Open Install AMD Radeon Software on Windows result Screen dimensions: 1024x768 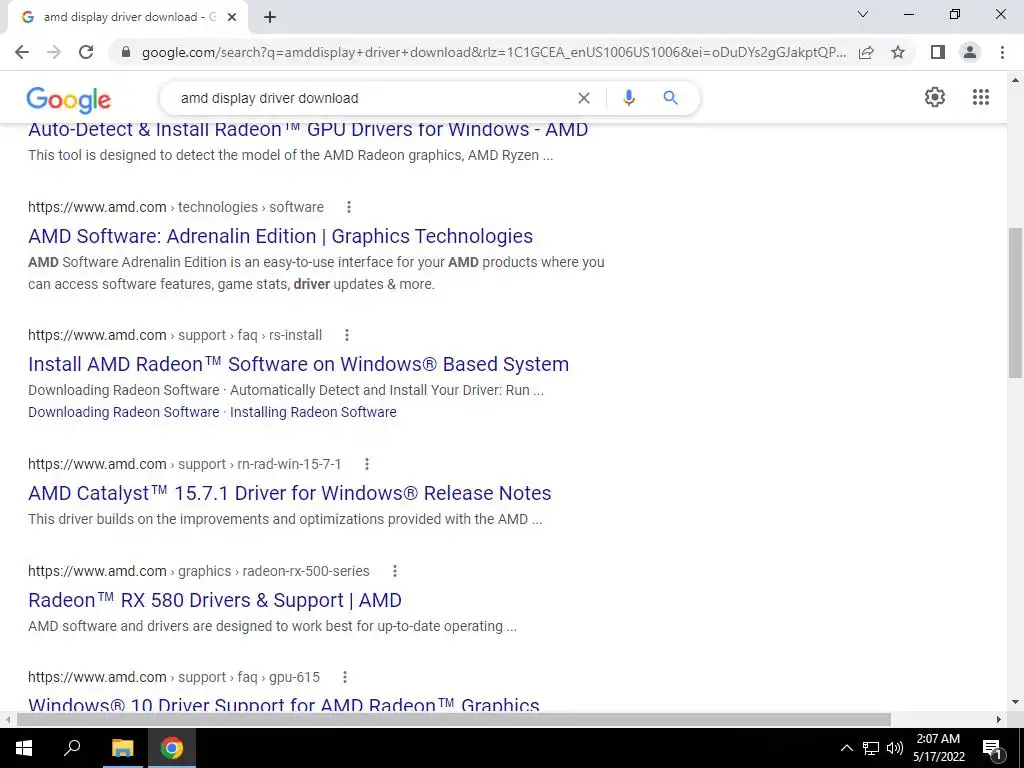pyautogui.click(x=298, y=364)
